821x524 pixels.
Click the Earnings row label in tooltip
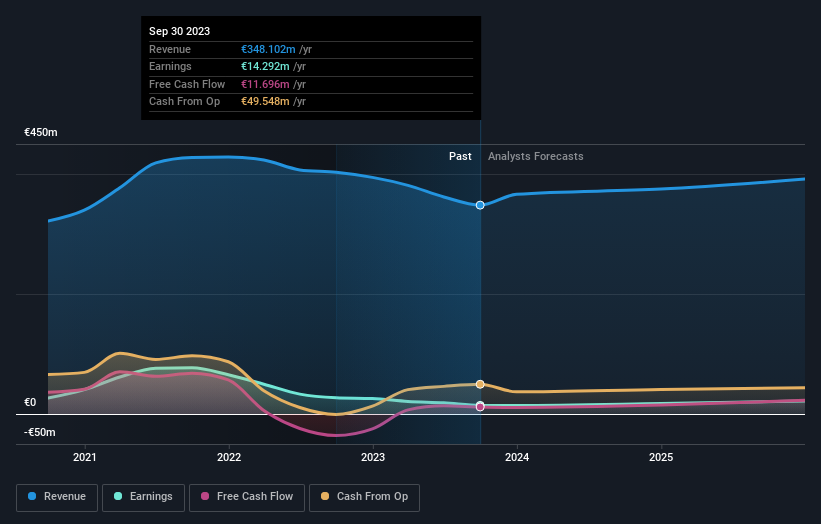pos(170,66)
